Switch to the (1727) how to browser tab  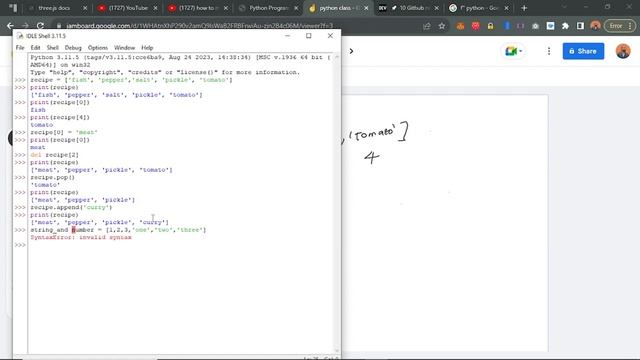point(198,8)
